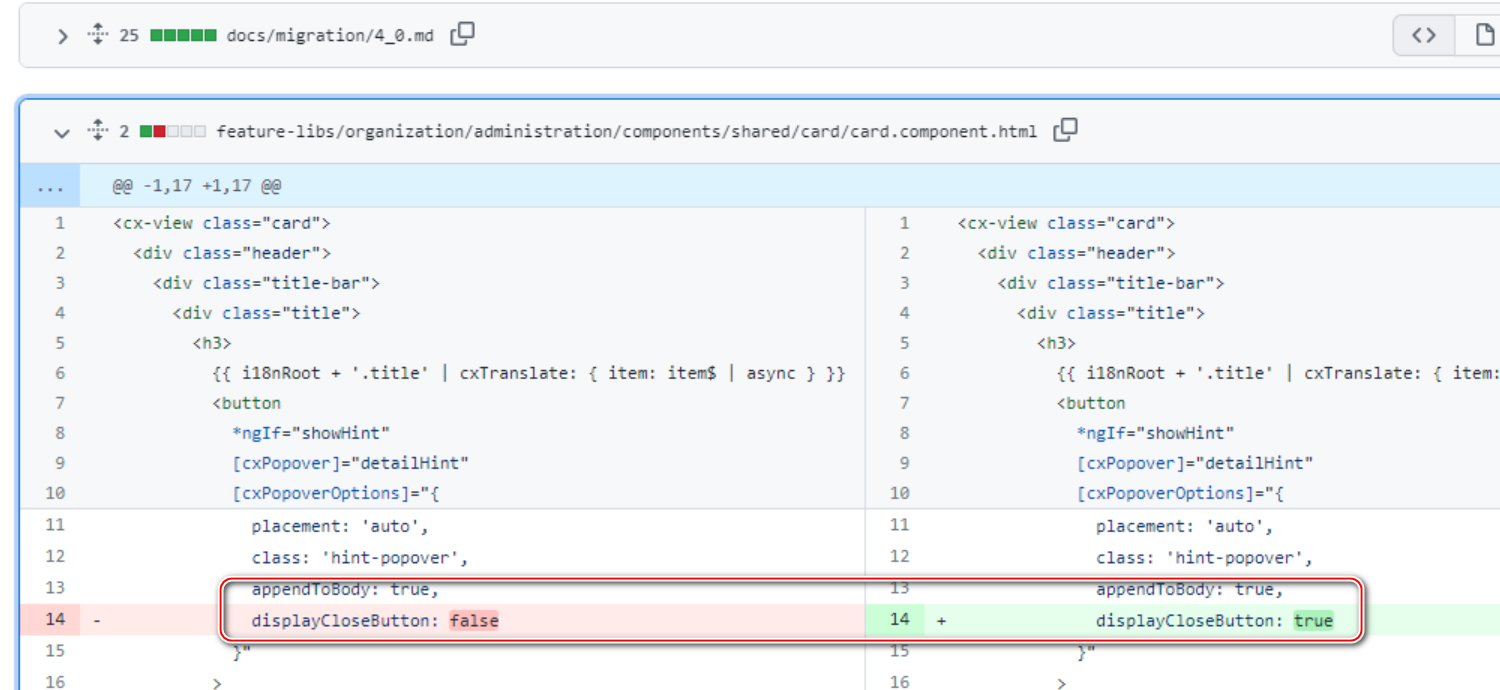This screenshot has height=690, width=1500.
Task: Open the docs/migration/4_0.md file link
Action: (330, 36)
